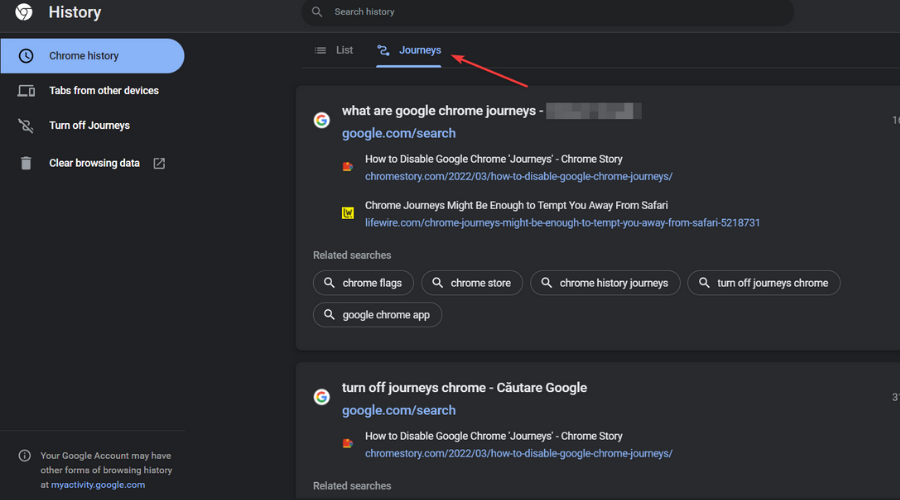The image size is (900, 500).
Task: Click the search magnifier icon in the search bar
Action: point(317,11)
